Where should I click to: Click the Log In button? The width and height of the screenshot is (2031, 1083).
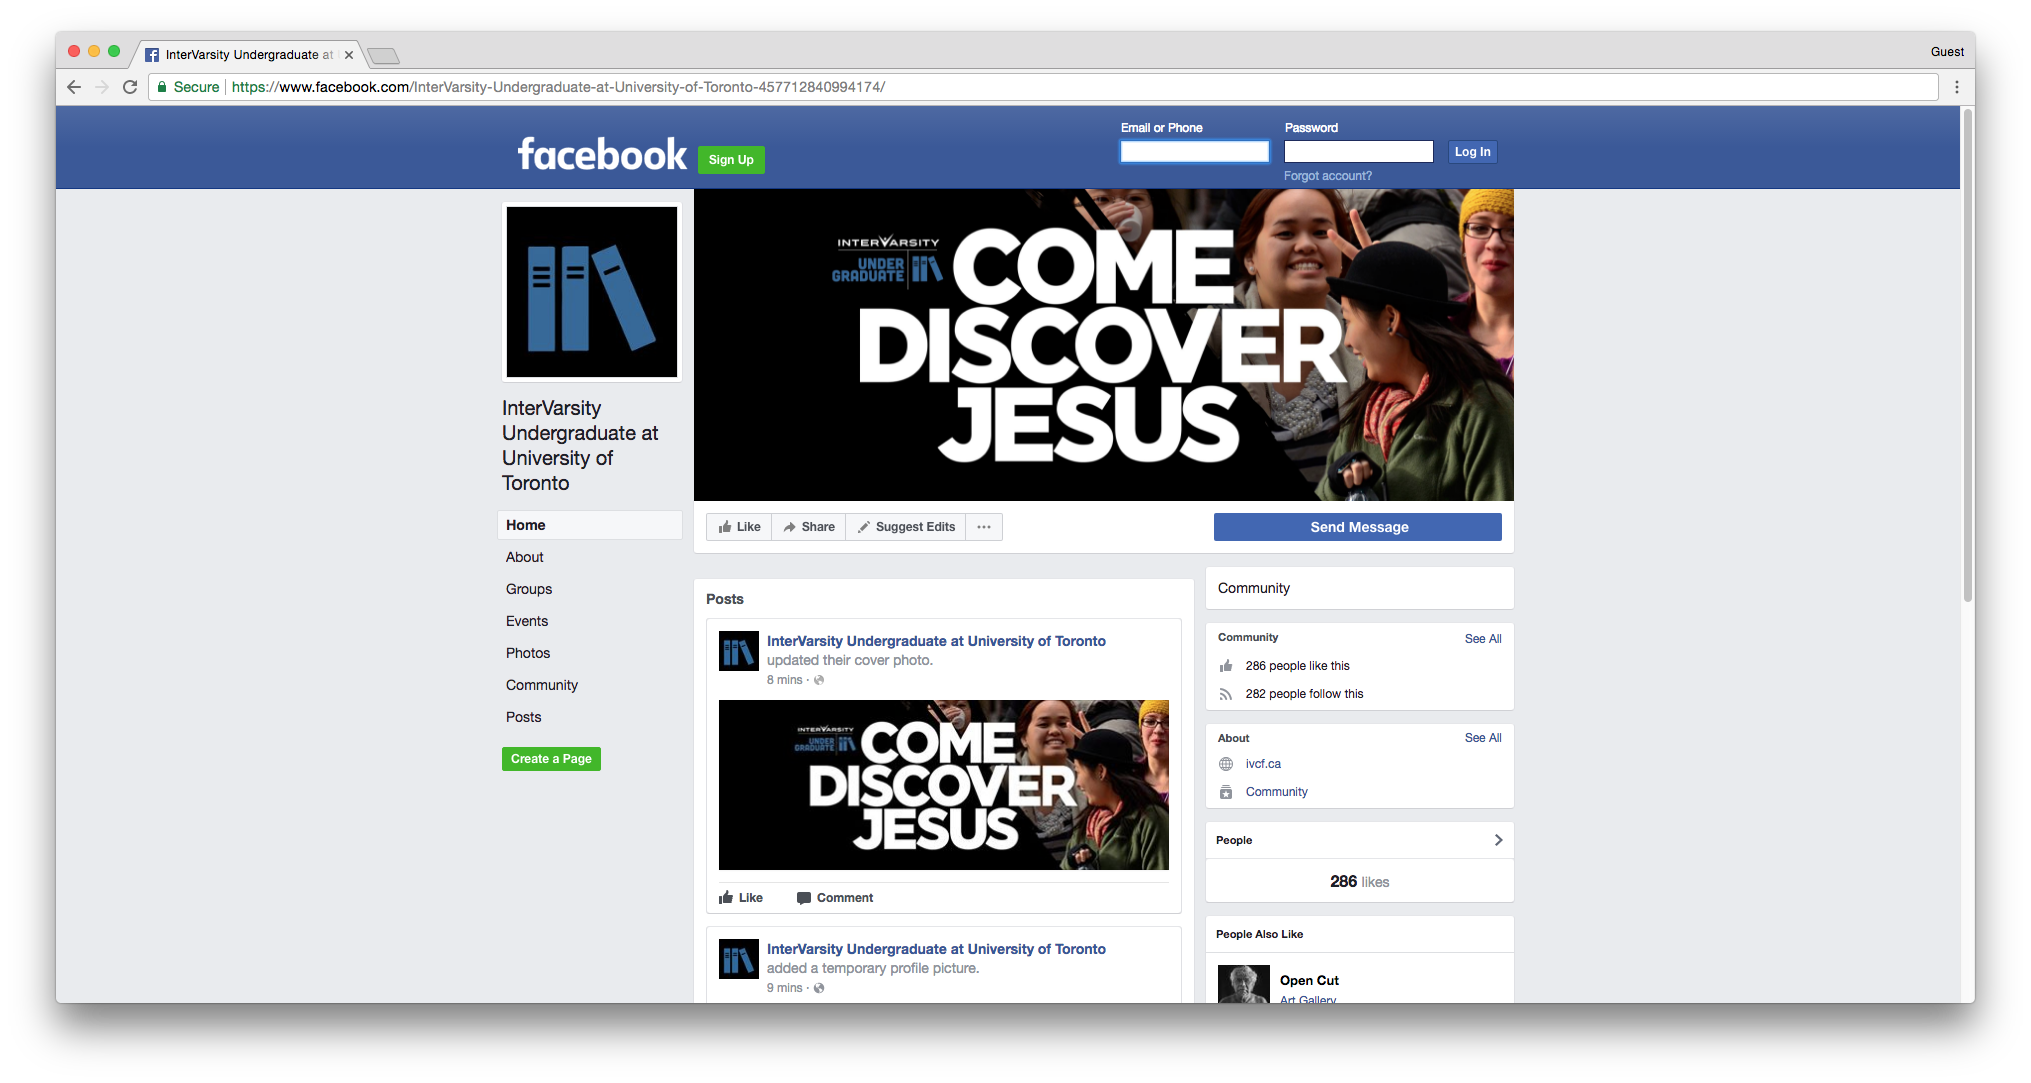point(1472,152)
